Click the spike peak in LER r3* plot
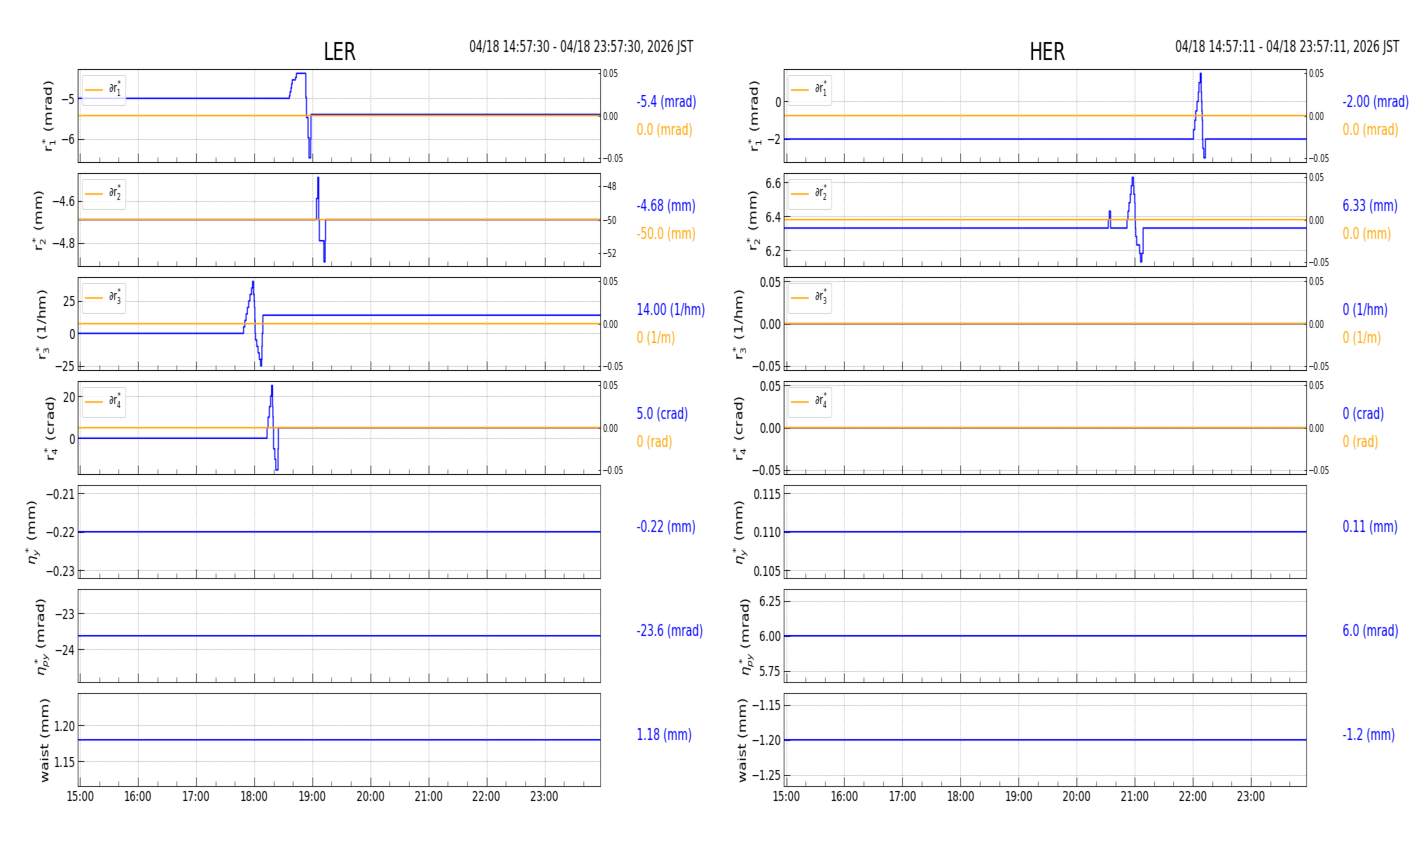Screen dimensions: 1412x864 tap(253, 283)
